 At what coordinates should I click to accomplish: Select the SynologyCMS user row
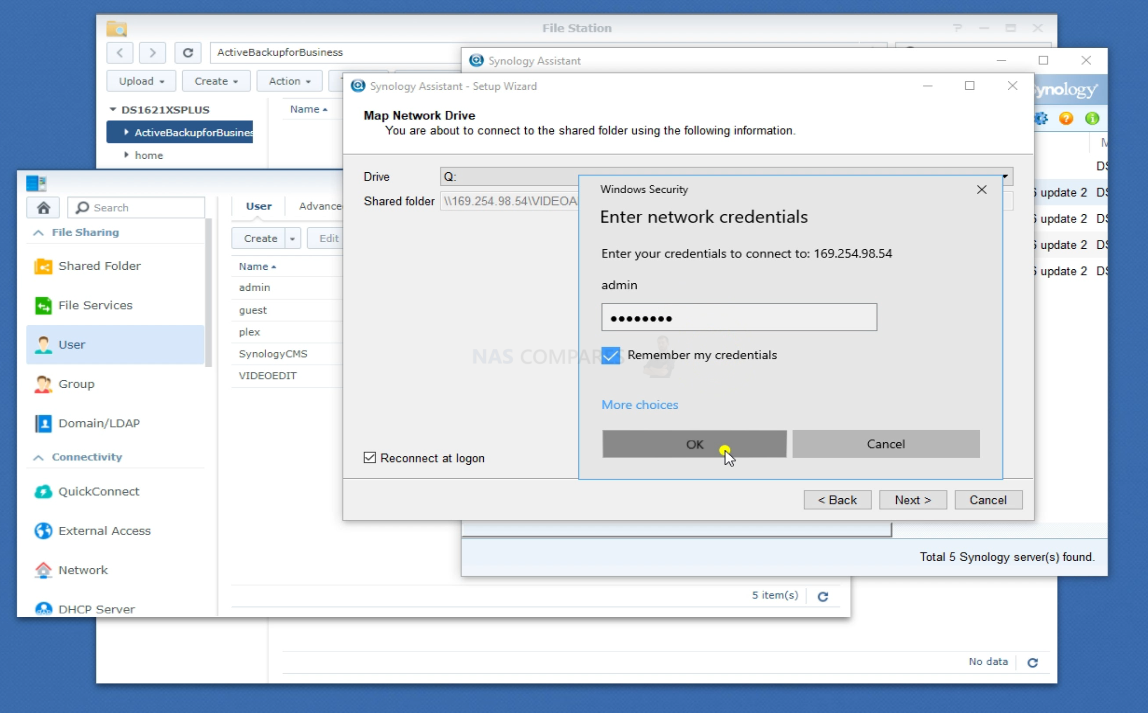click(287, 354)
